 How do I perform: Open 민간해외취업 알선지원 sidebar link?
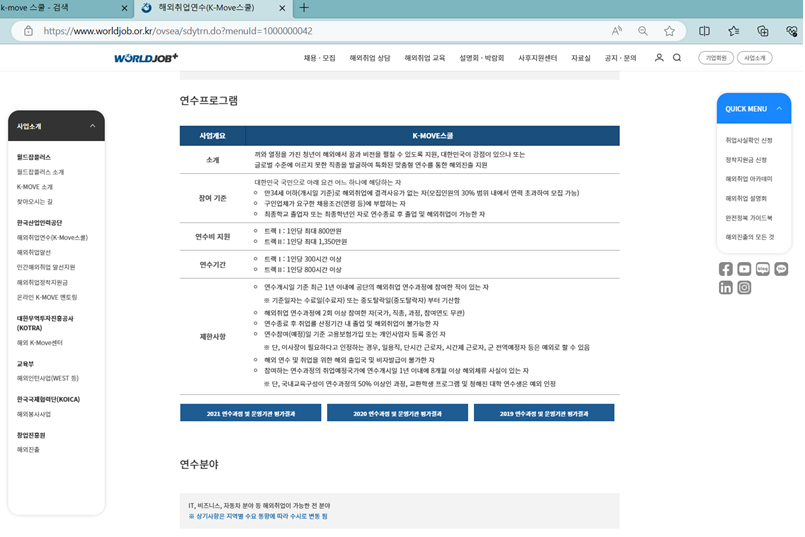[x=46, y=267]
